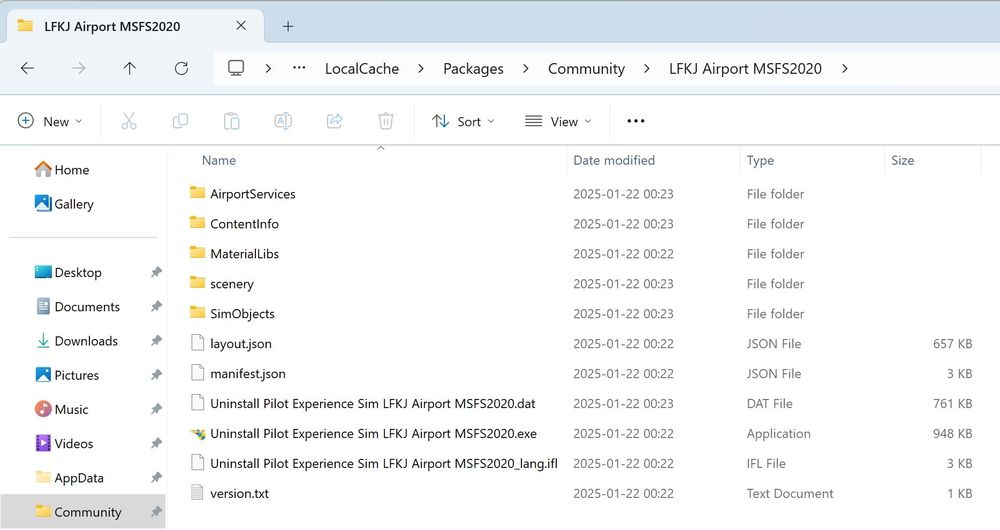Open Pictures quick access item
The image size is (1000, 530).
67,375
